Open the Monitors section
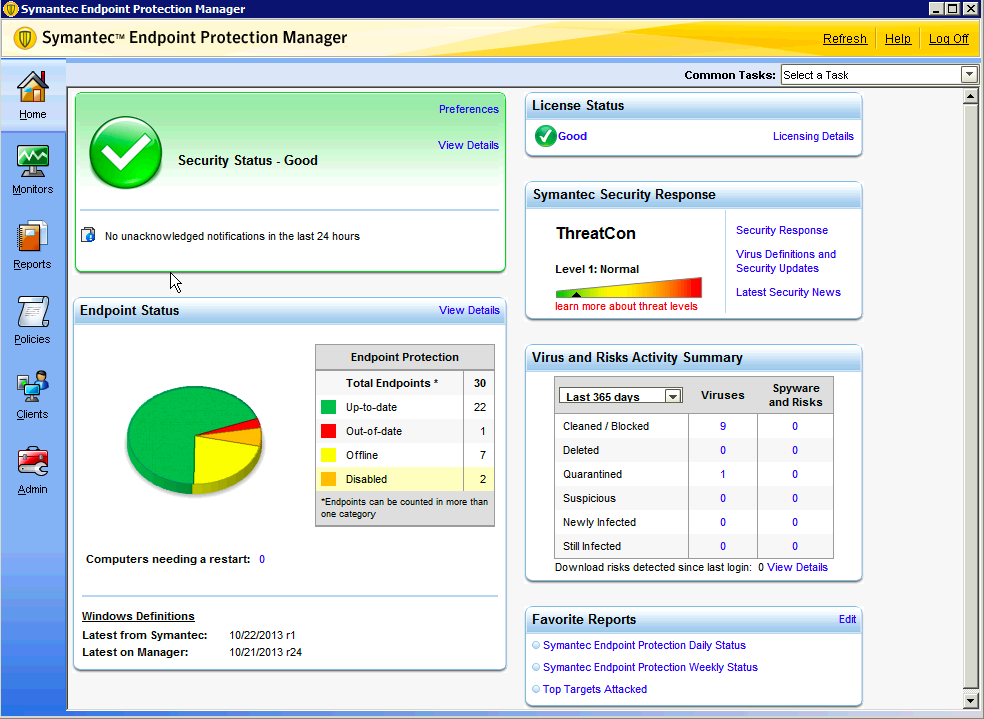This screenshot has width=984, height=719. point(33,169)
